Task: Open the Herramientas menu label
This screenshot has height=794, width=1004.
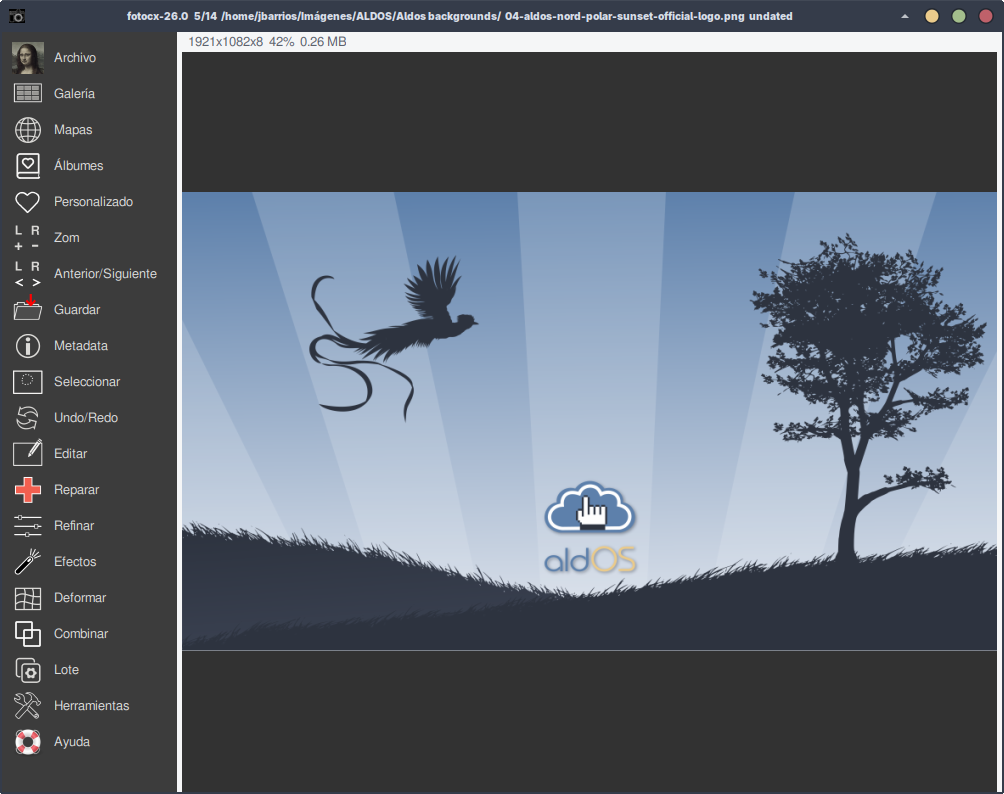Action: click(92, 706)
